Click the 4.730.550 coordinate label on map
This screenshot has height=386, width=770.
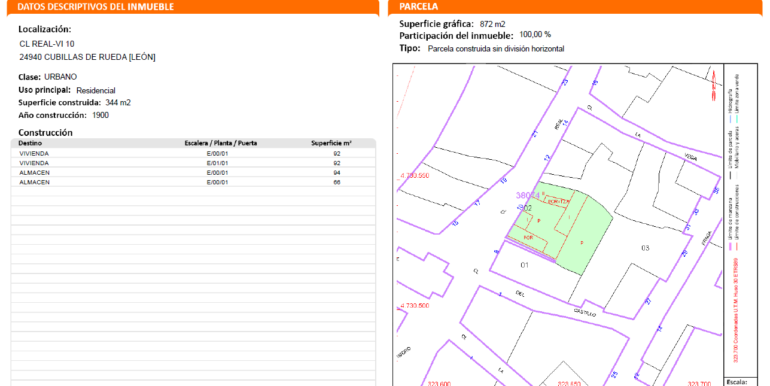[415, 175]
